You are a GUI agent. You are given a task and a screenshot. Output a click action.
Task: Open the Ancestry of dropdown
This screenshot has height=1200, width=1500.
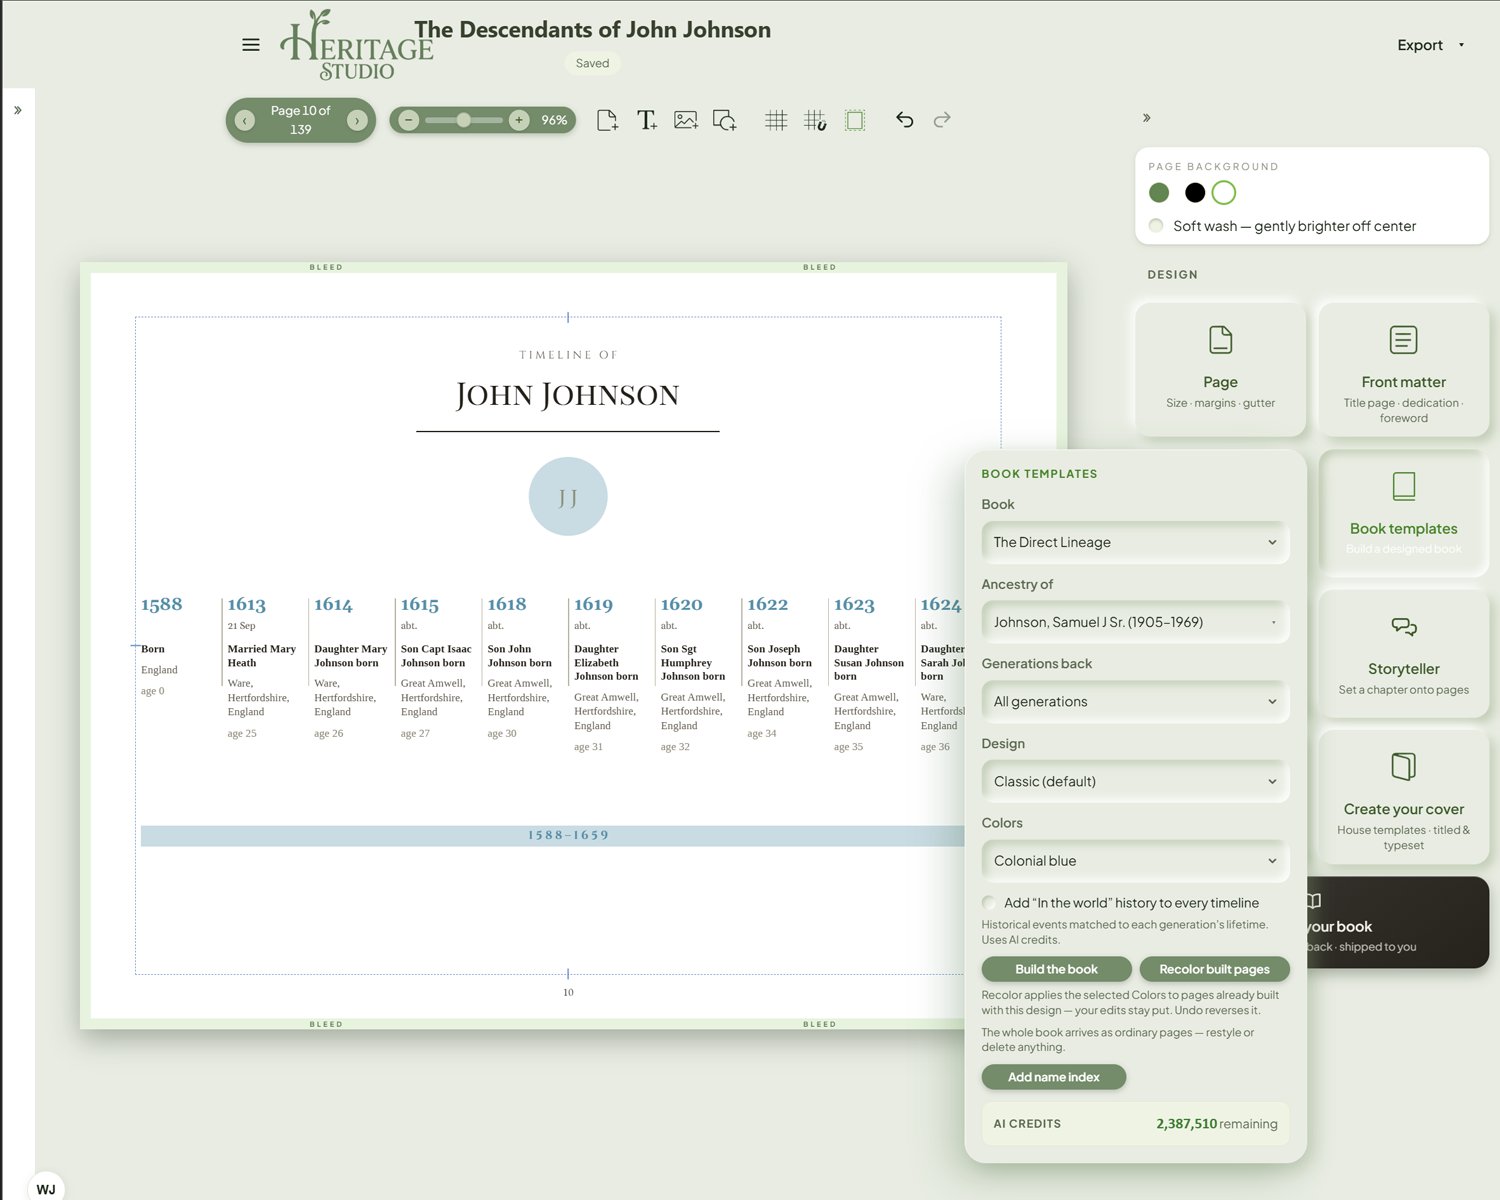(x=1135, y=622)
